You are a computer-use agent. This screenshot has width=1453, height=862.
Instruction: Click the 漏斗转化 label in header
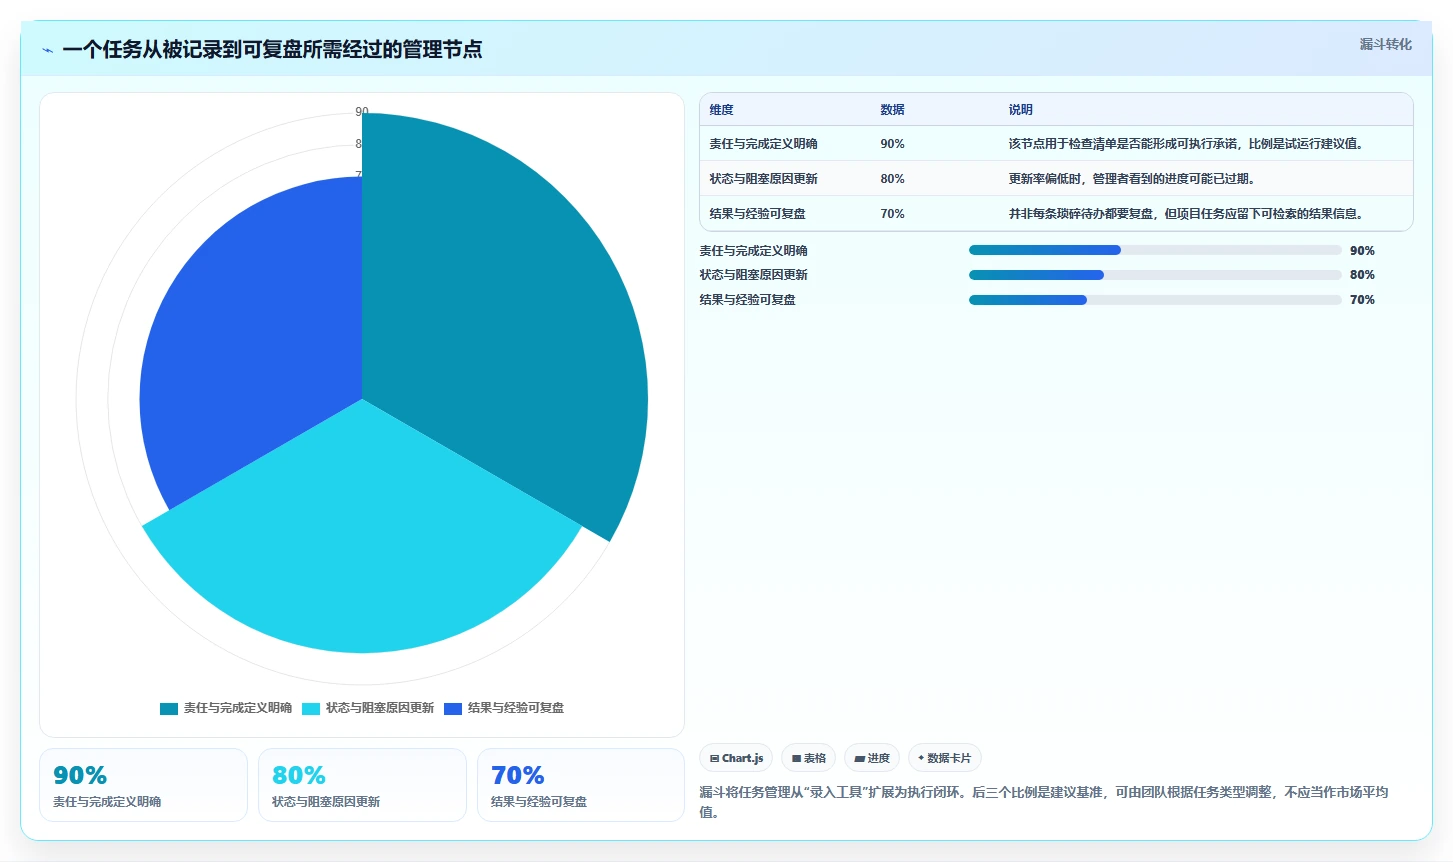click(x=1385, y=44)
